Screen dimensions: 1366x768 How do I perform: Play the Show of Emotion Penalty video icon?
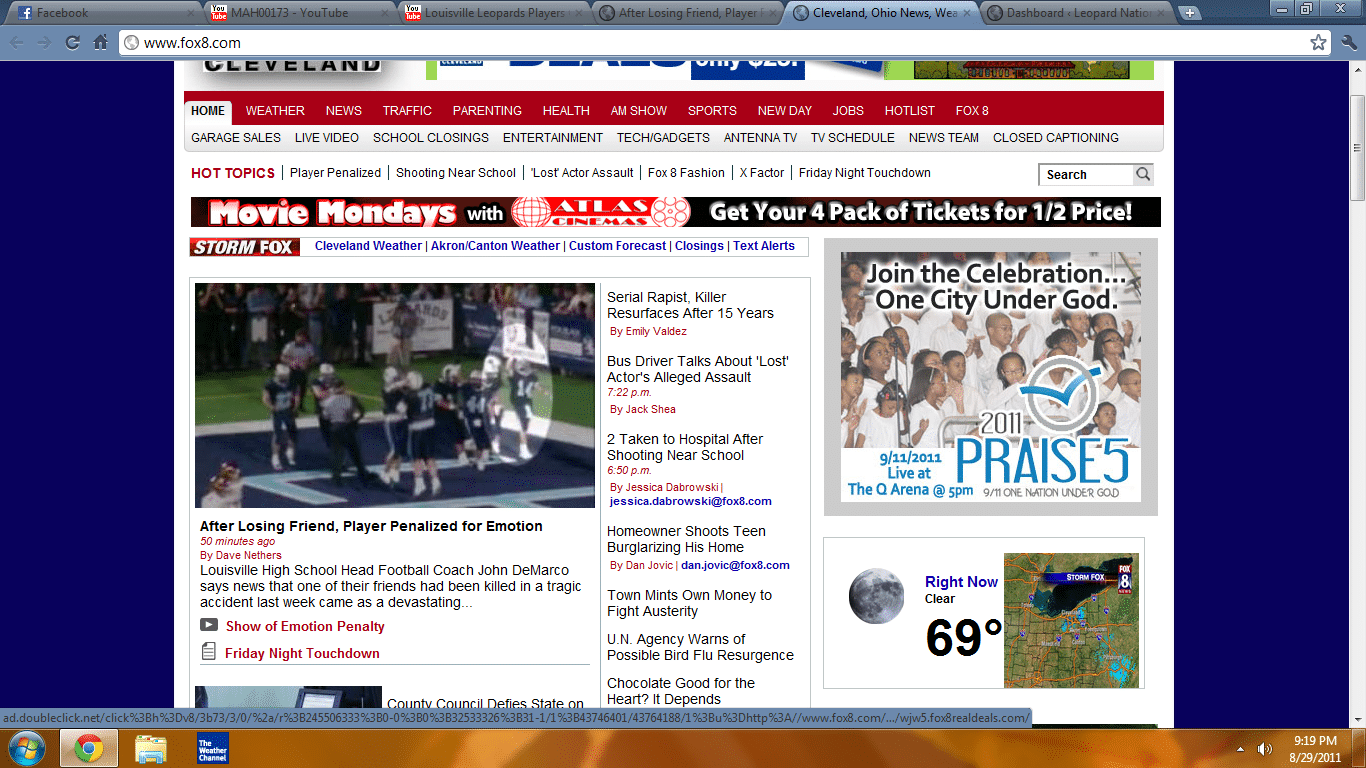pyautogui.click(x=209, y=625)
